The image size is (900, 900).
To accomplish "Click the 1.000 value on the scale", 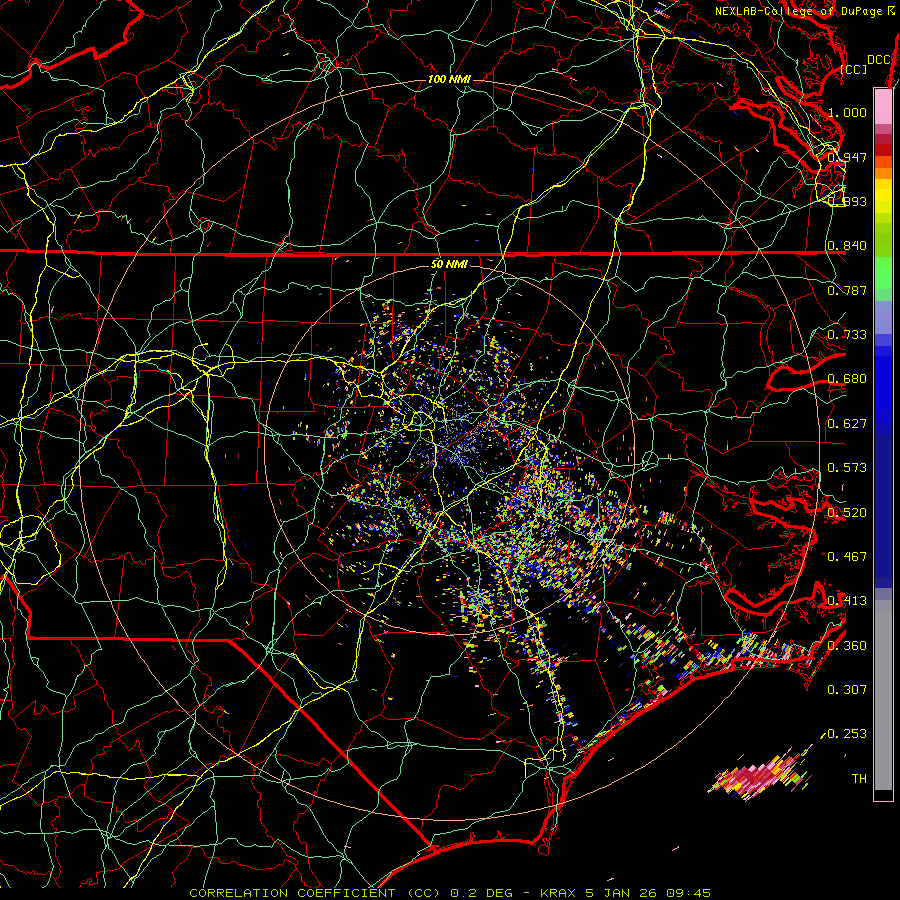I will coord(847,112).
